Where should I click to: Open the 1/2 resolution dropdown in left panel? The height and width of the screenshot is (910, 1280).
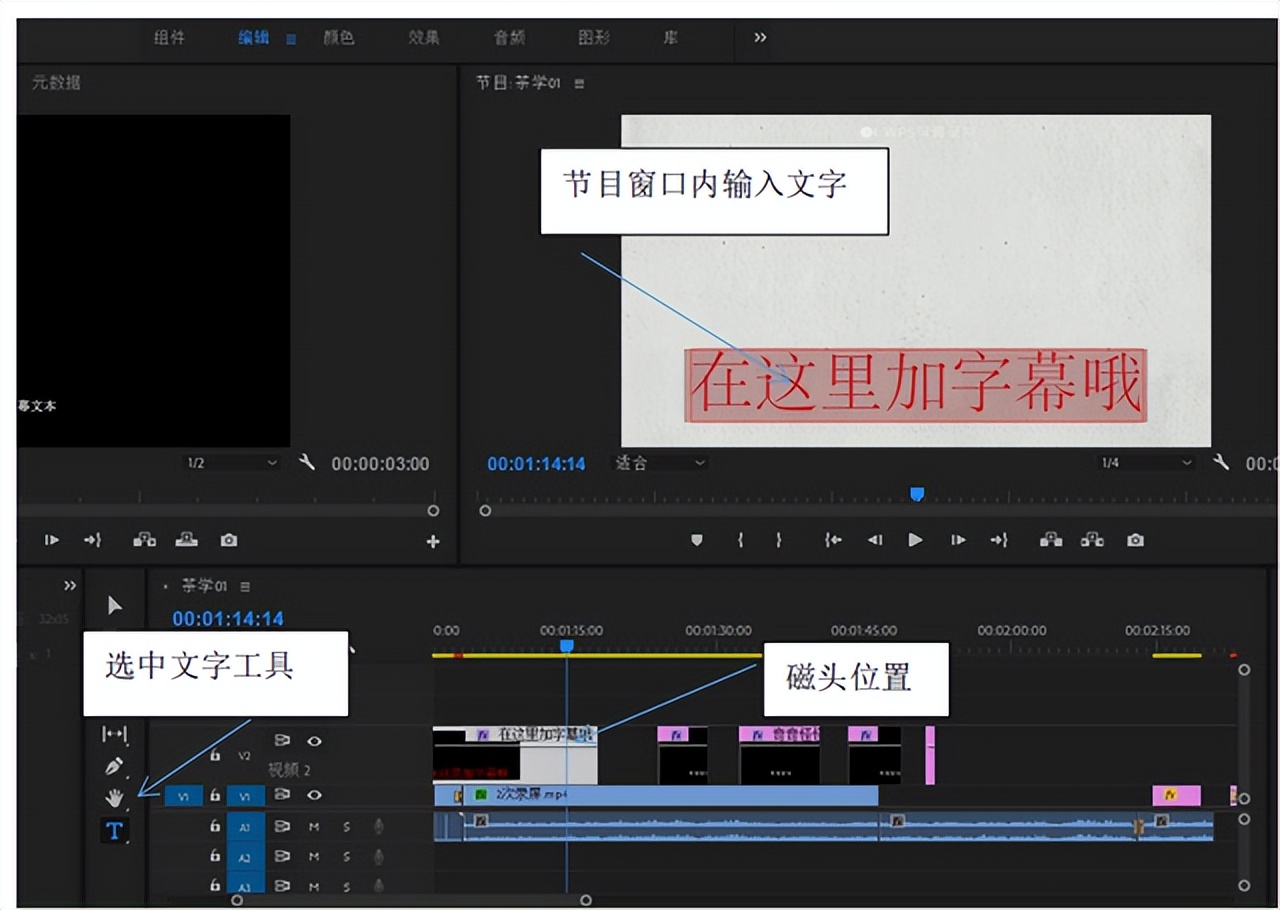230,462
